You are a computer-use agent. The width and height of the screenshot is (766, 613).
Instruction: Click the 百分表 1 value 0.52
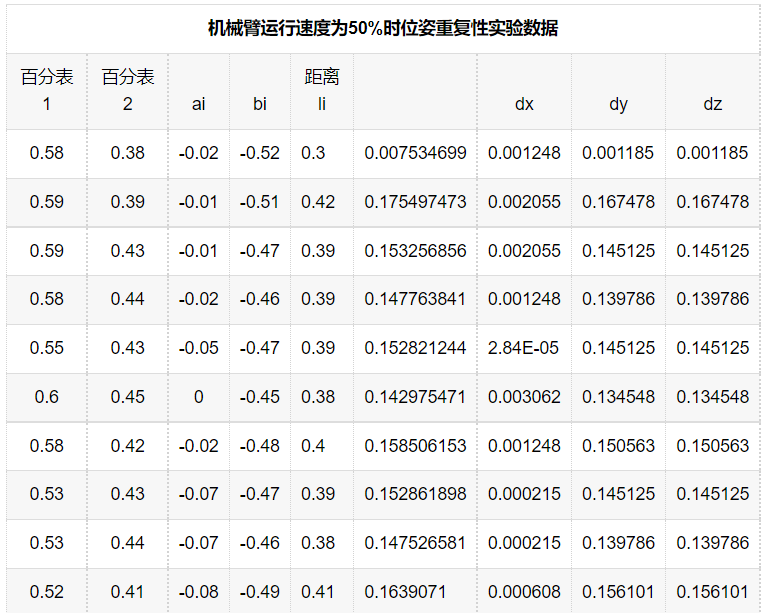coord(46,592)
